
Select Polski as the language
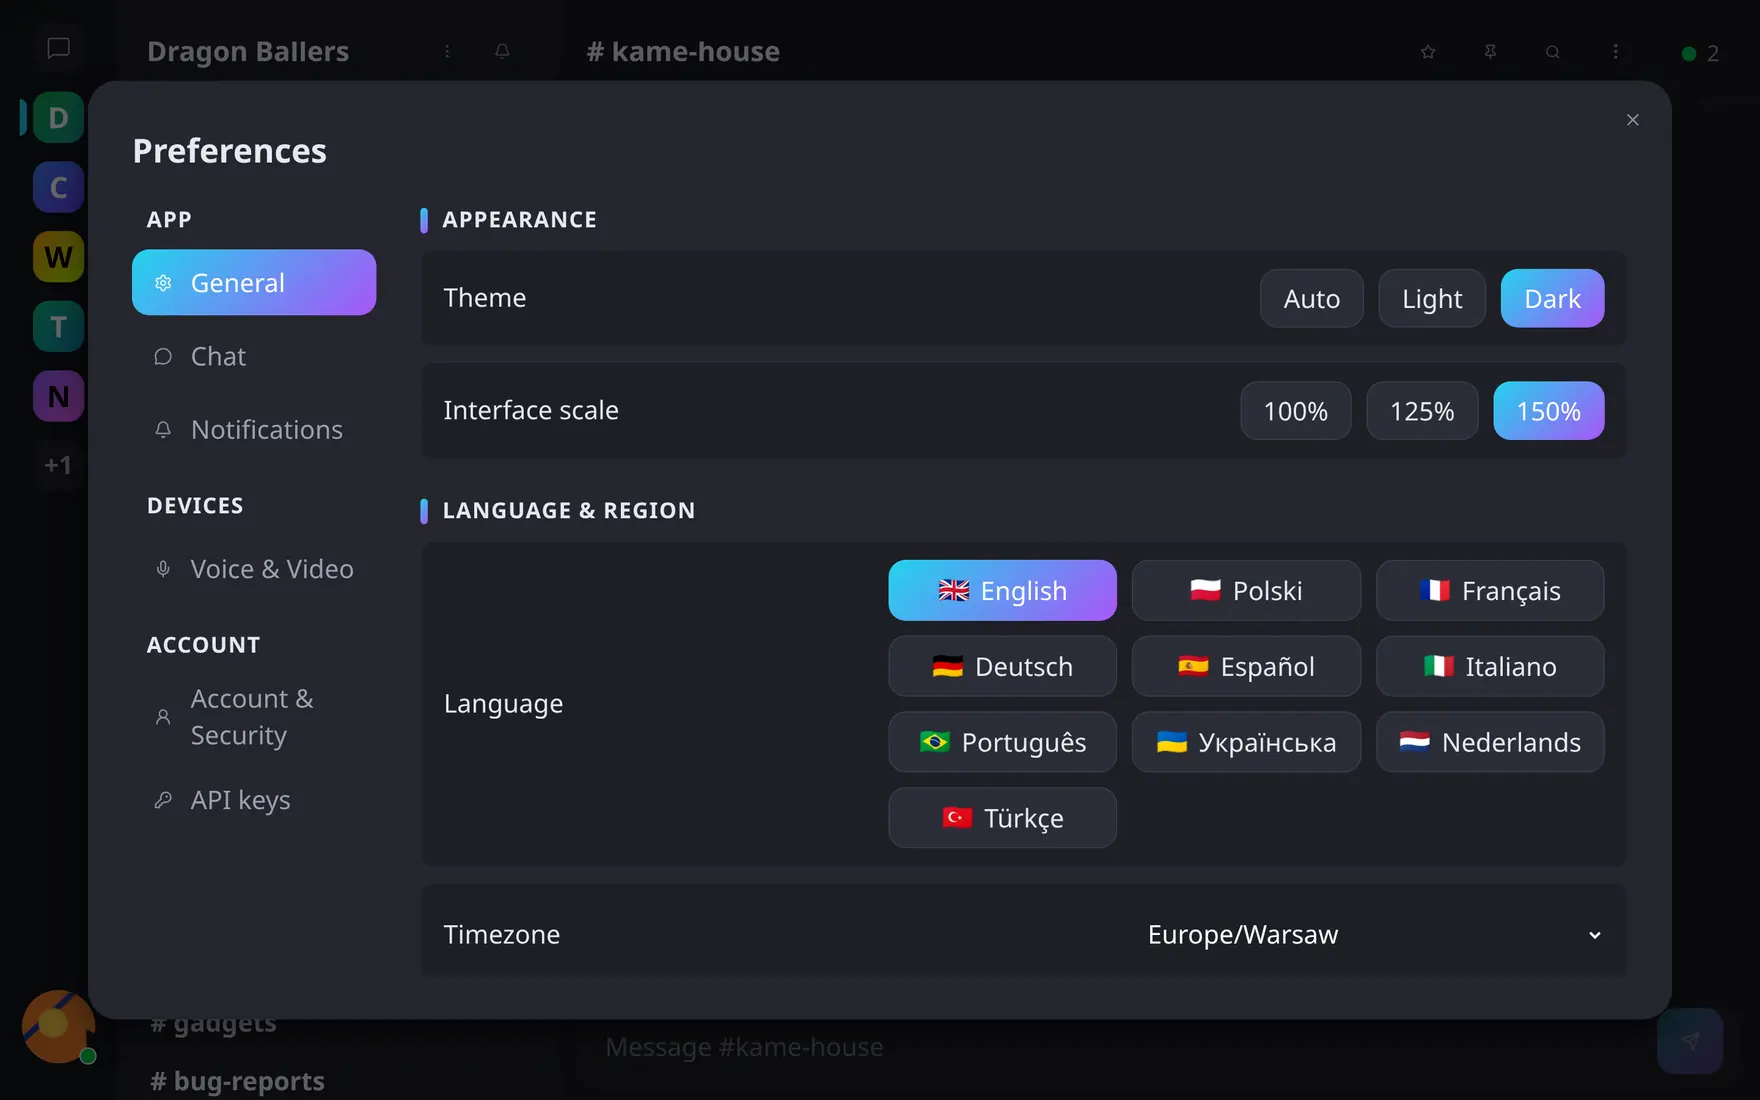pyautogui.click(x=1246, y=591)
